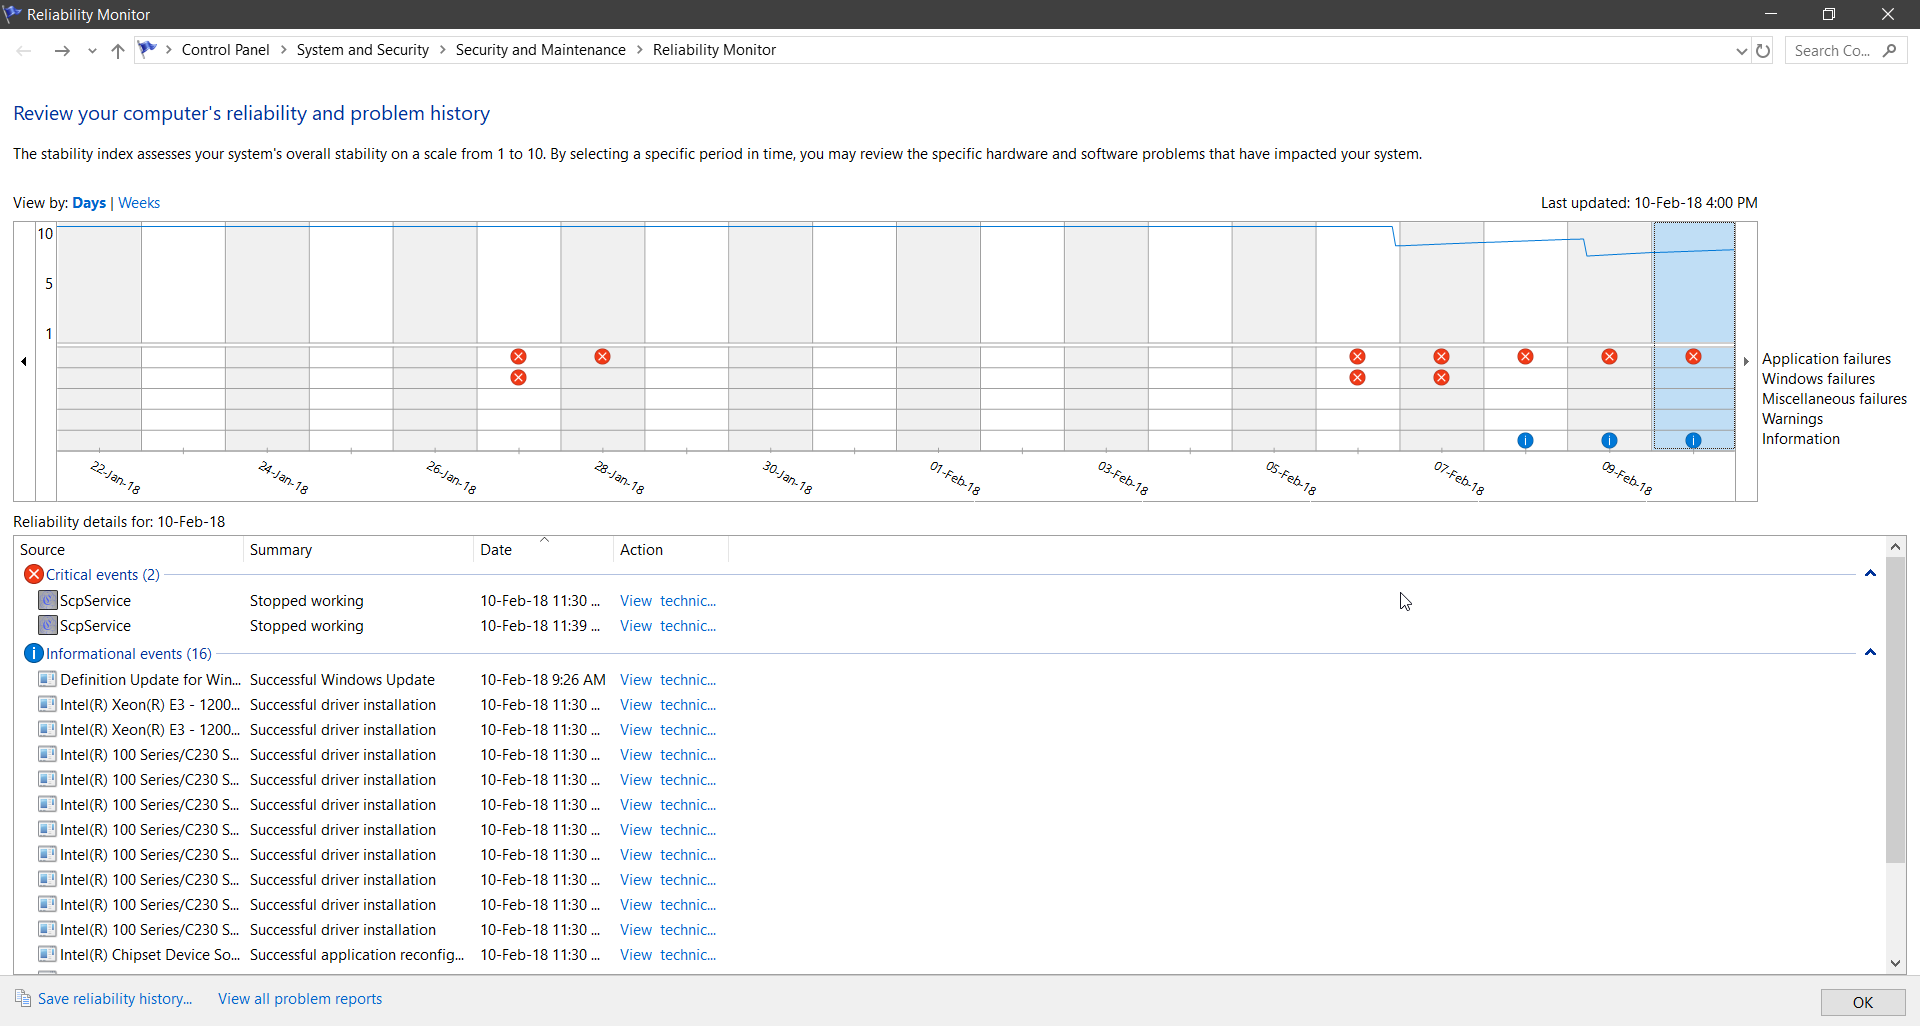Viewport: 1920px width, 1026px height.
Task: Click the information icon on 08-Feb-18
Action: 1525,440
